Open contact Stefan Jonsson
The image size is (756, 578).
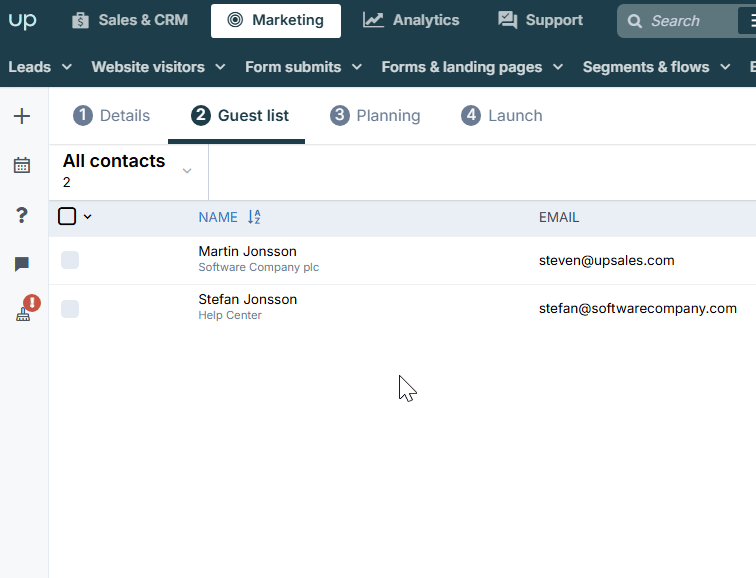247,299
